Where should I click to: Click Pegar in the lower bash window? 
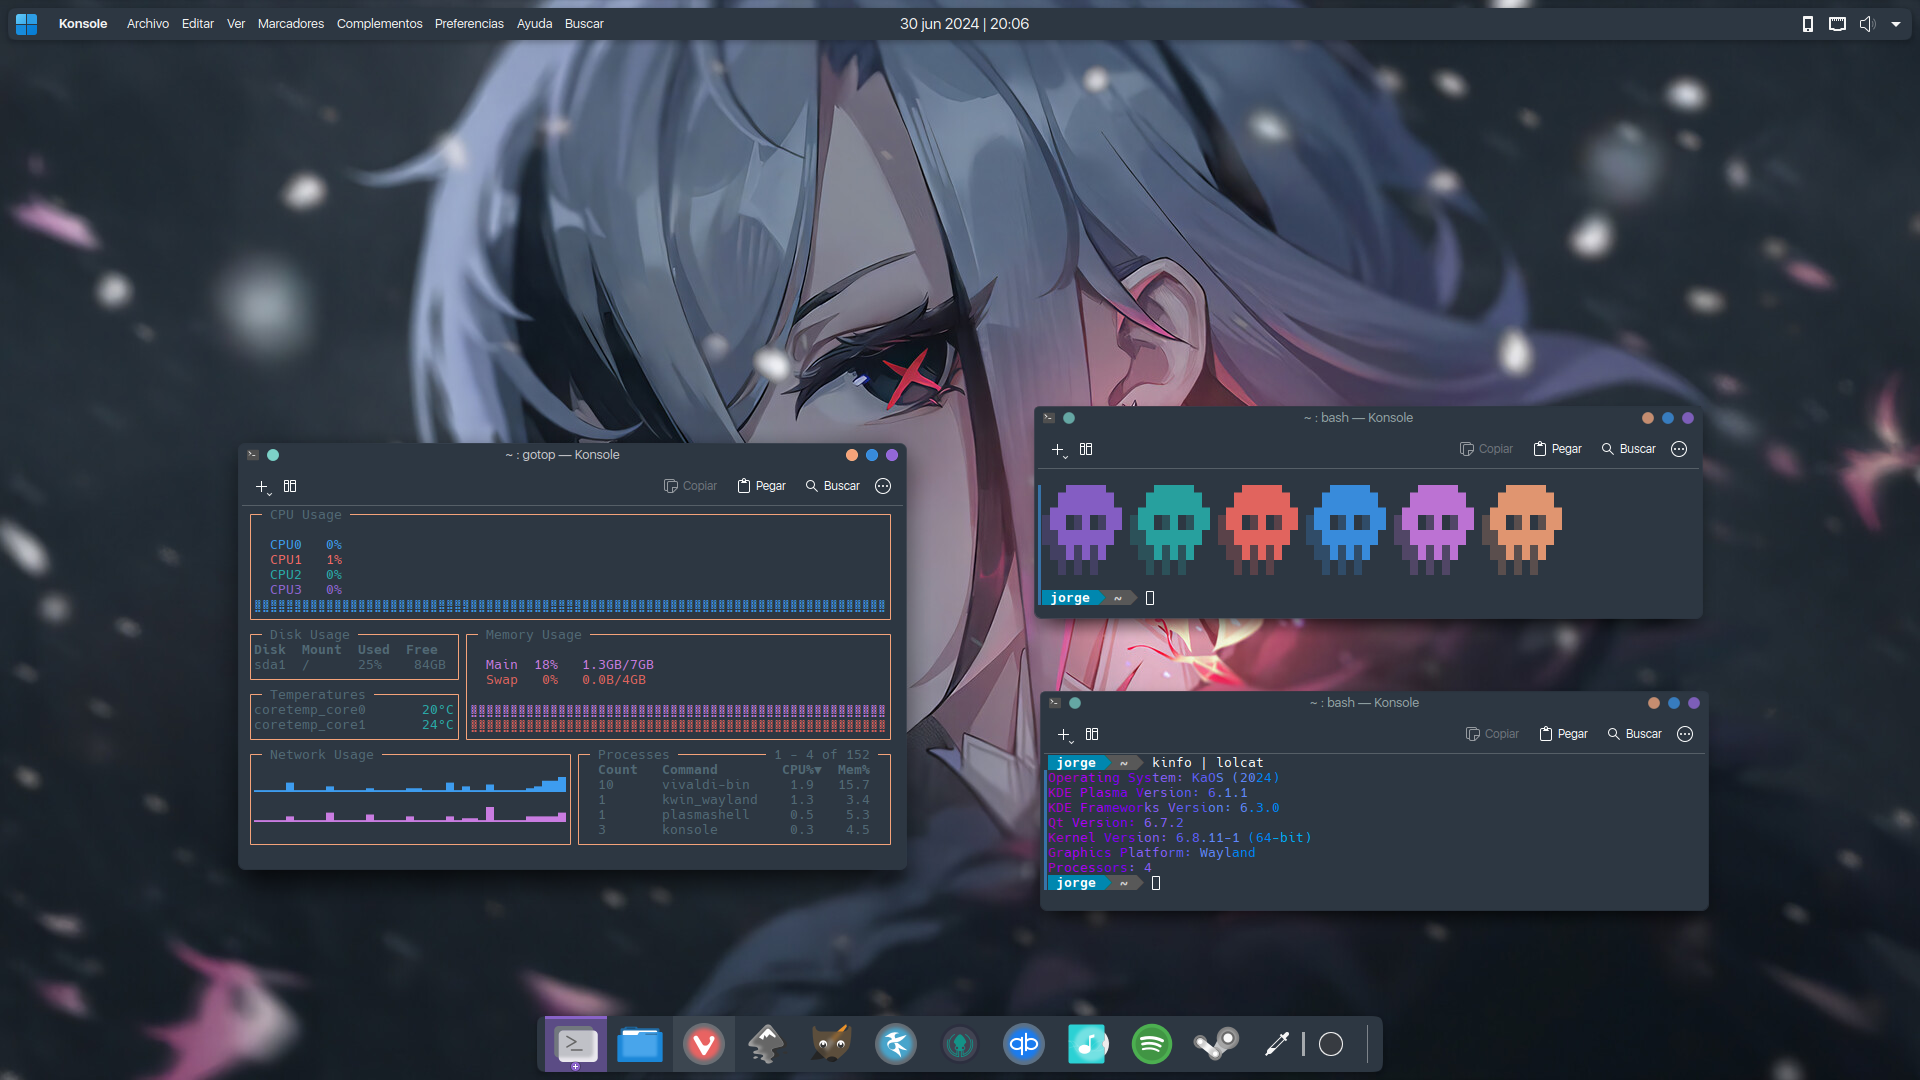click(1564, 734)
